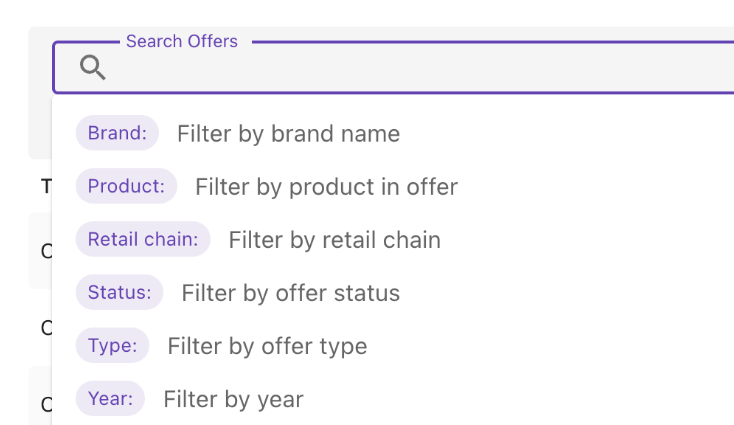This screenshot has width=734, height=425.
Task: Click the topmost partially hidden 'C' row
Action: tap(45, 251)
